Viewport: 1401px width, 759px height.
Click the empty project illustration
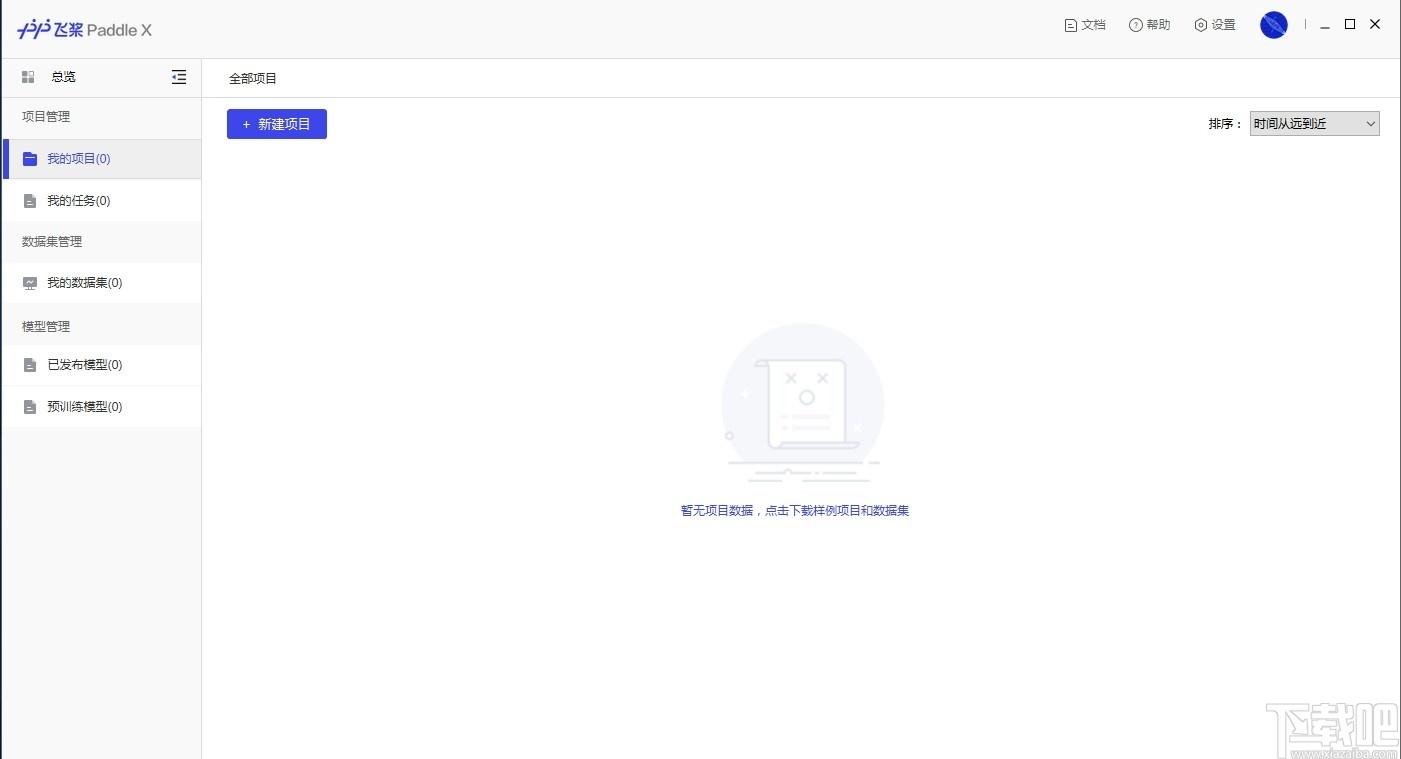[x=802, y=403]
